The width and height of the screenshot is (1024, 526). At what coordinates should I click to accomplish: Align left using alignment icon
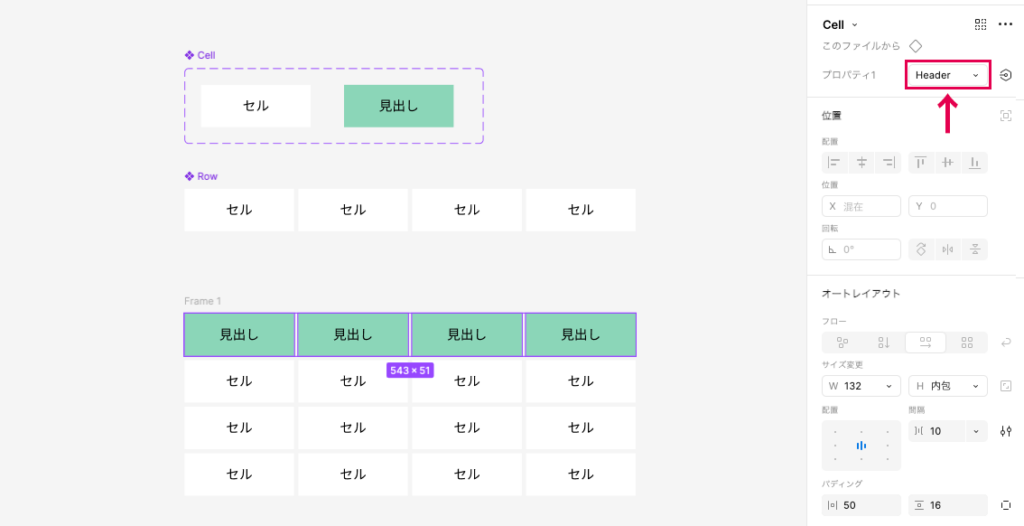click(834, 162)
